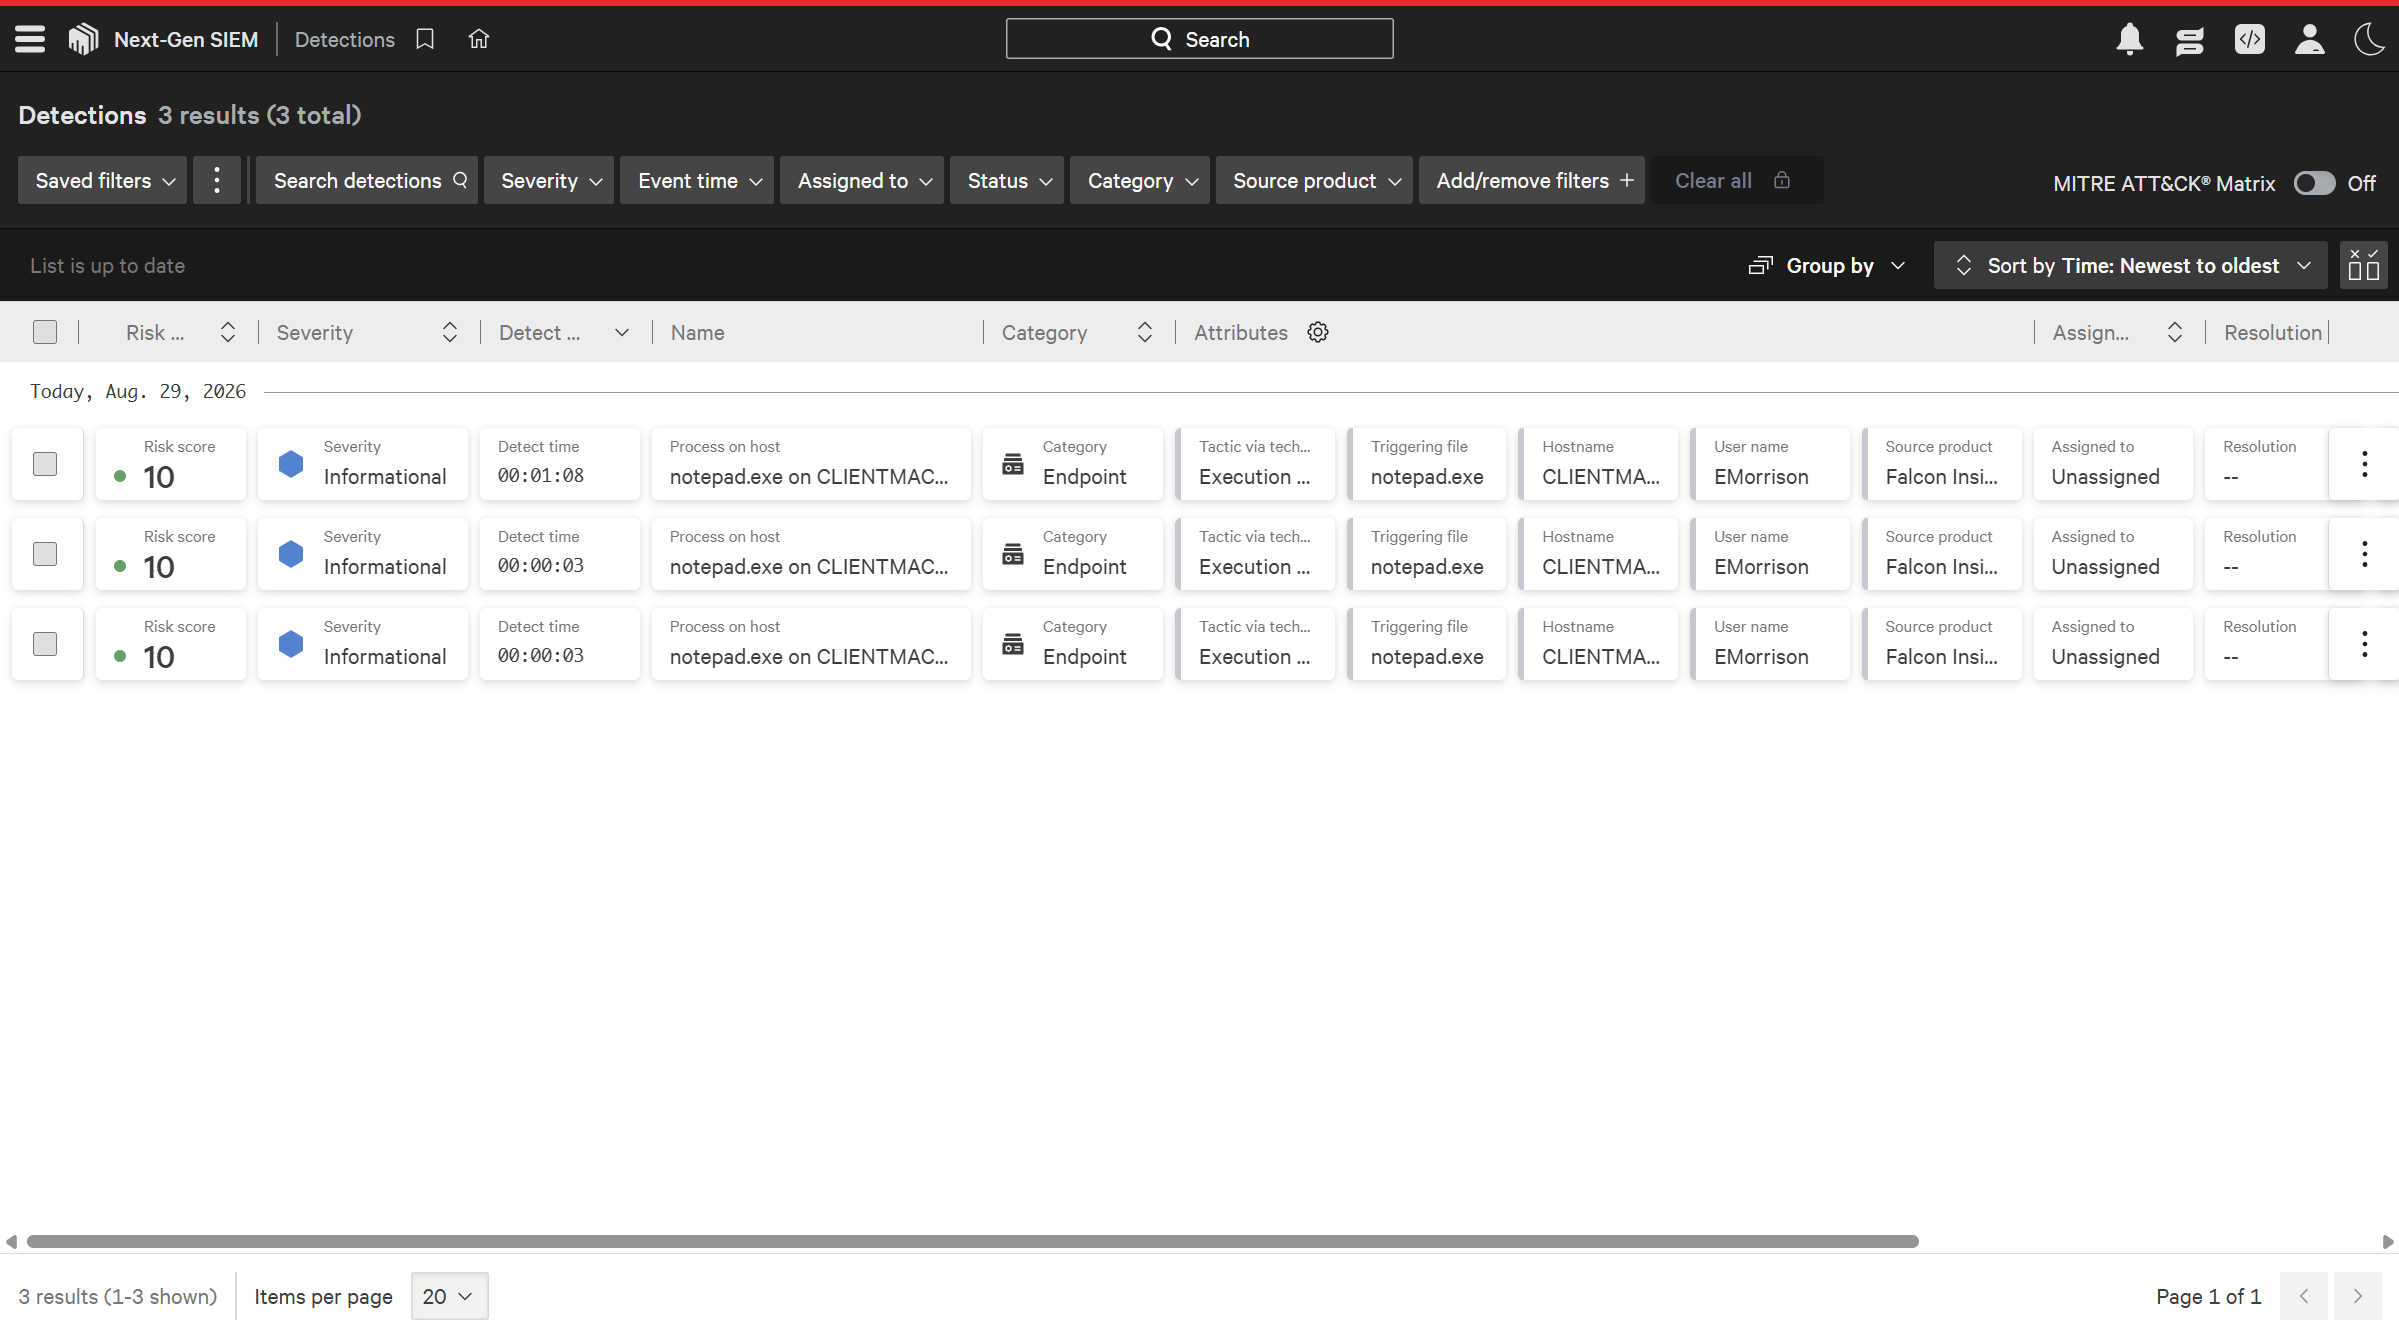Open actions menu for the last detection row
The width and height of the screenshot is (2399, 1334).
(2364, 644)
